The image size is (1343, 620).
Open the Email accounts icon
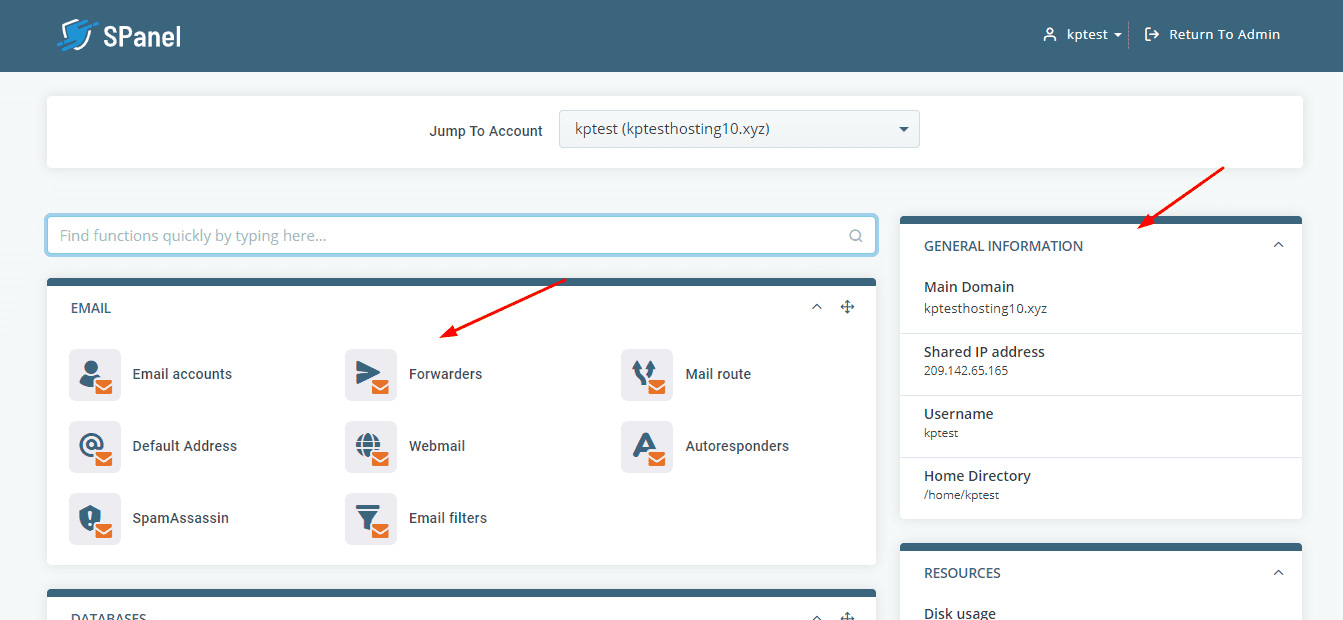pos(95,375)
